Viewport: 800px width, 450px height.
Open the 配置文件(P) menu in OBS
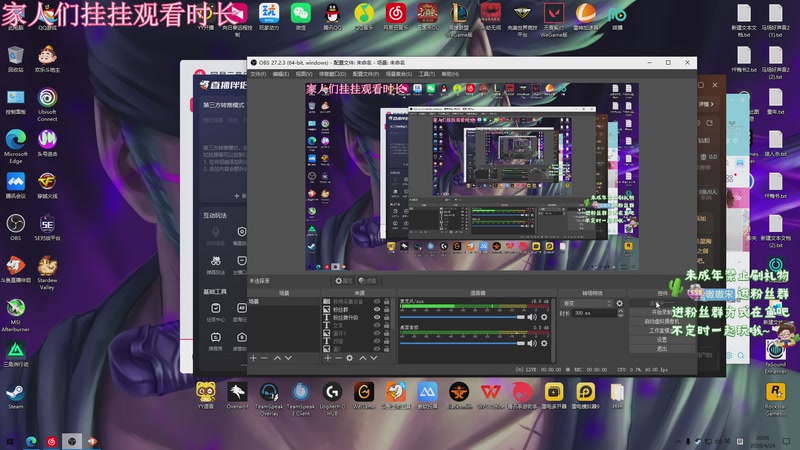pyautogui.click(x=366, y=74)
